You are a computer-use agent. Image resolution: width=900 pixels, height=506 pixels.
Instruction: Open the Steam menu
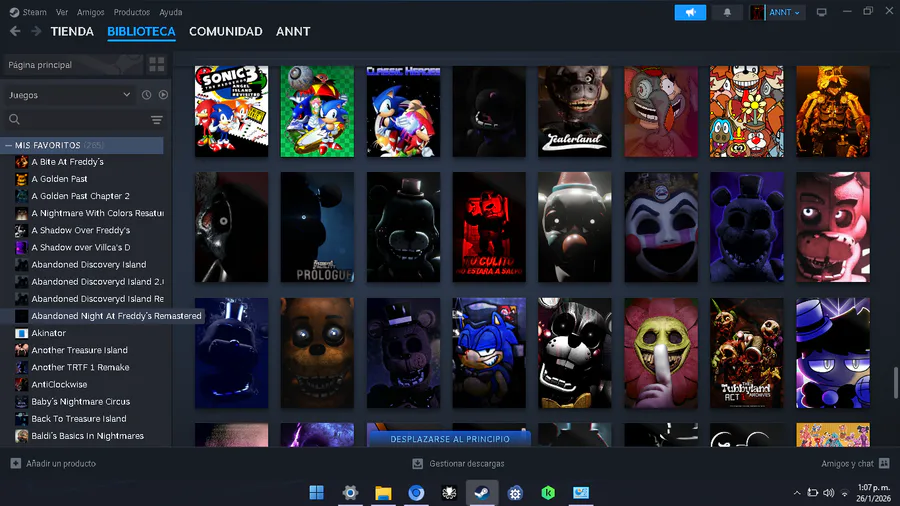pyautogui.click(x=28, y=12)
